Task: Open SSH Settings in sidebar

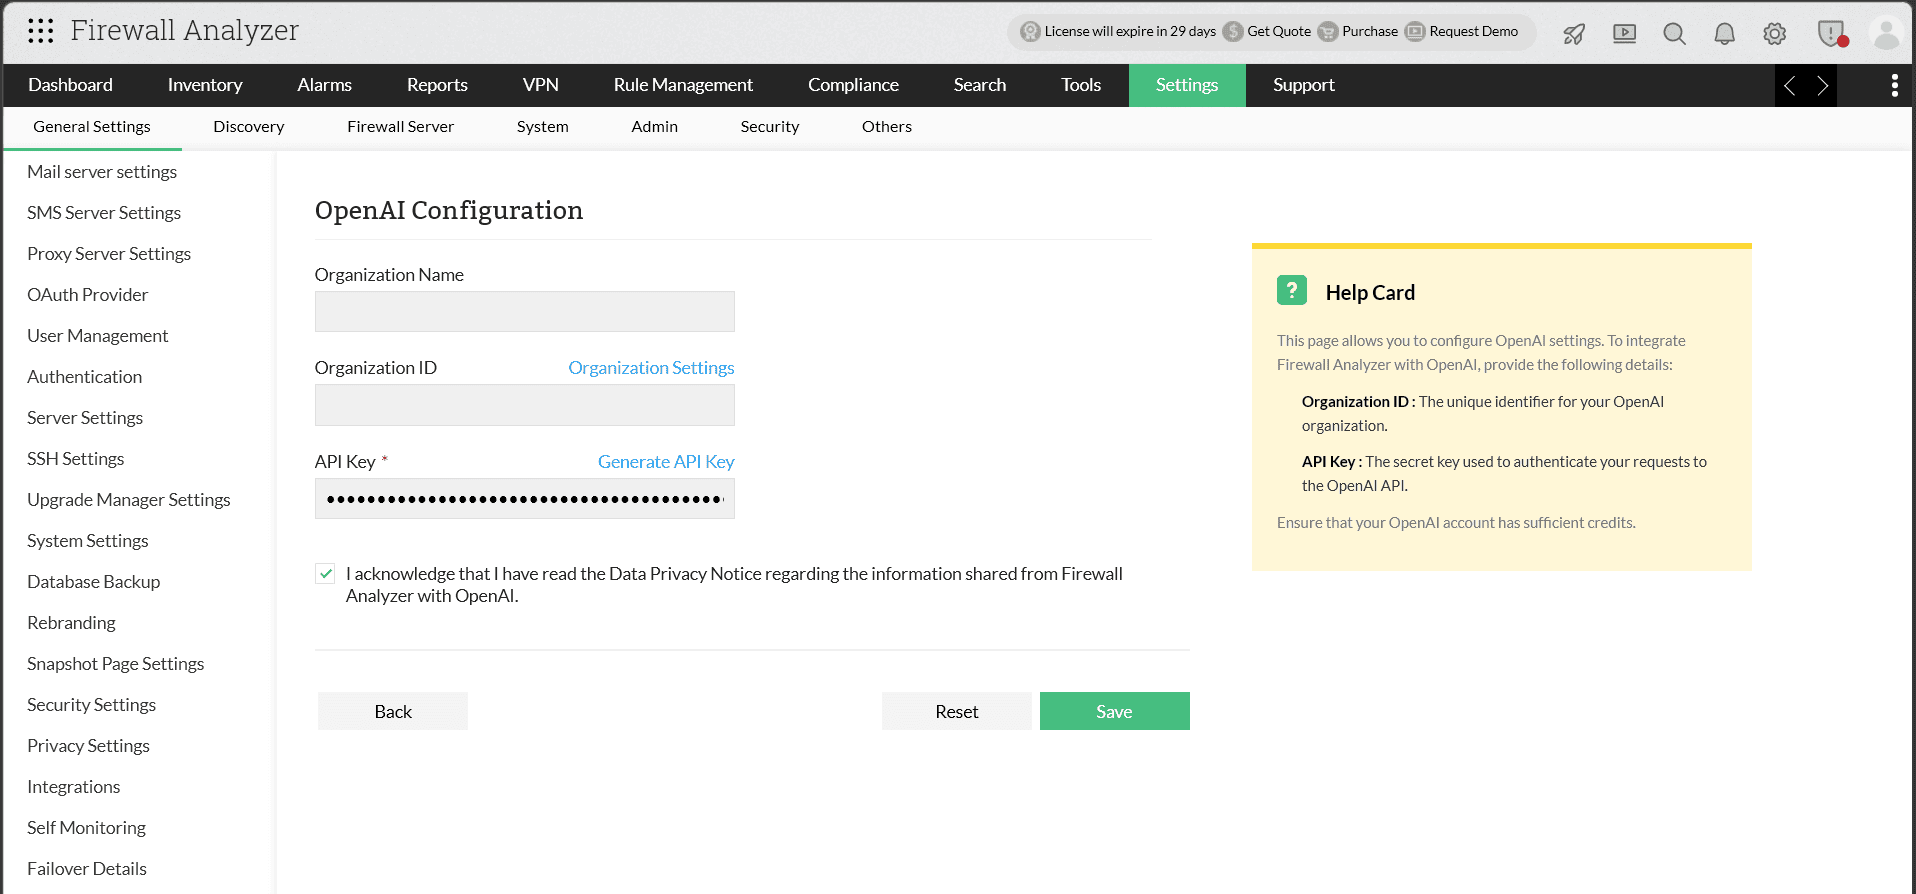Action: [75, 459]
